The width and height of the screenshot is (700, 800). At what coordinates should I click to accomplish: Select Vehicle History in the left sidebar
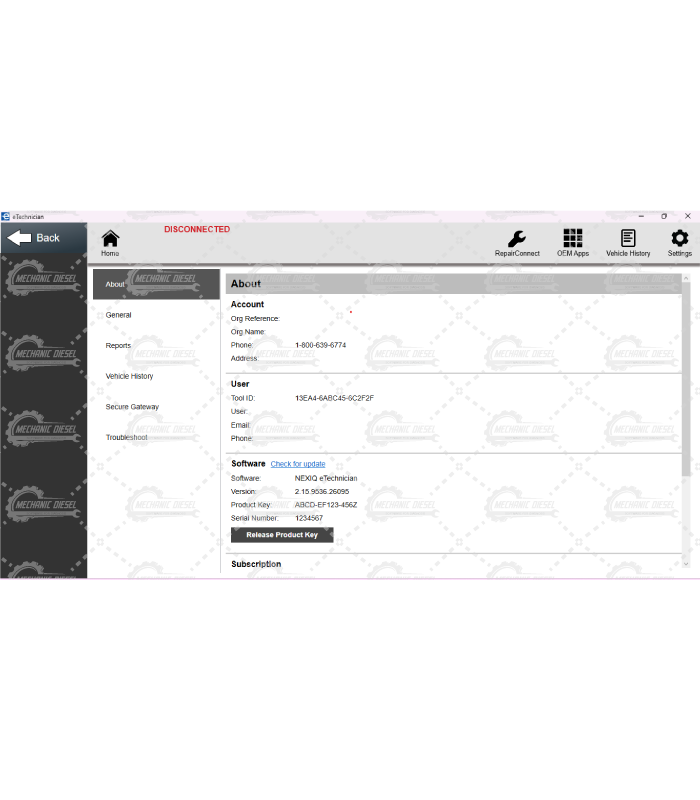[x=129, y=376]
